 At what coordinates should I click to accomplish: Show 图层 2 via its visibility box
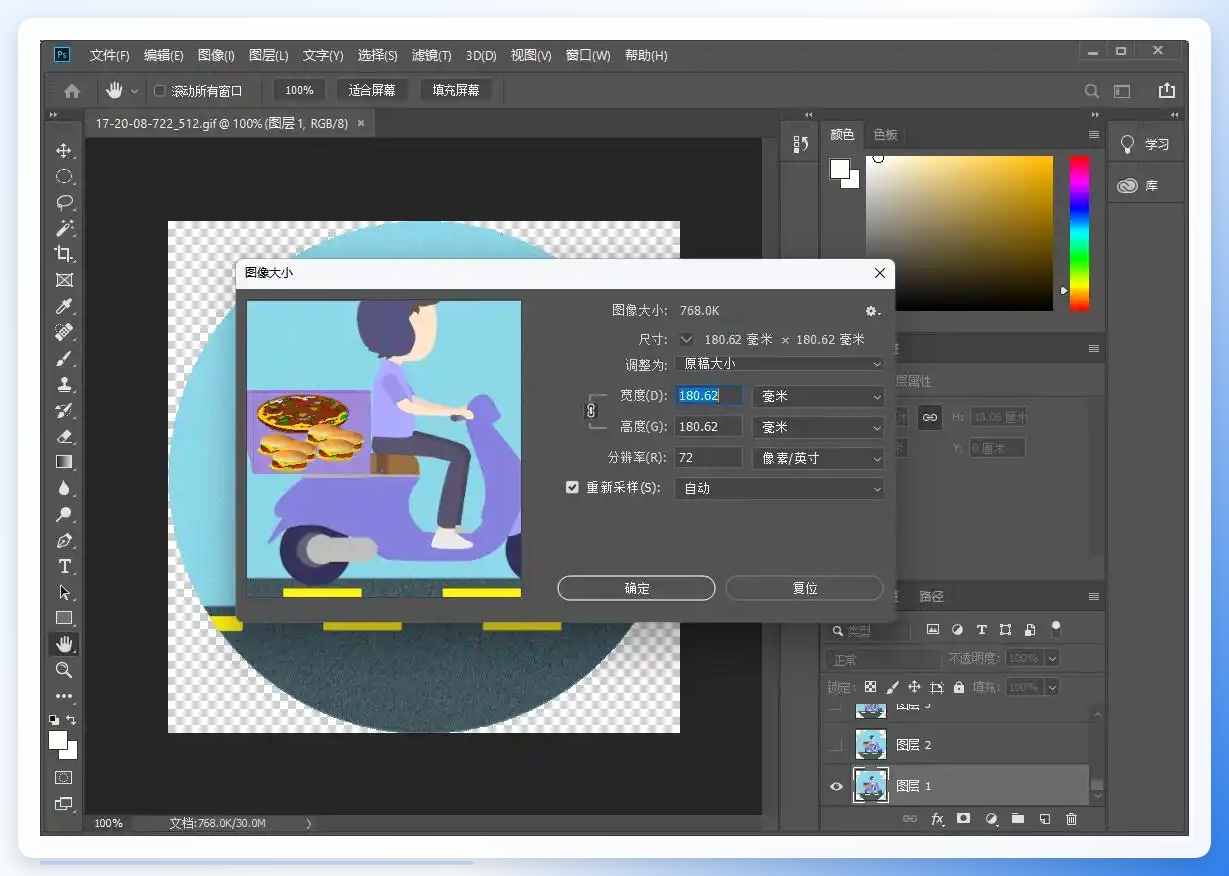pos(837,745)
